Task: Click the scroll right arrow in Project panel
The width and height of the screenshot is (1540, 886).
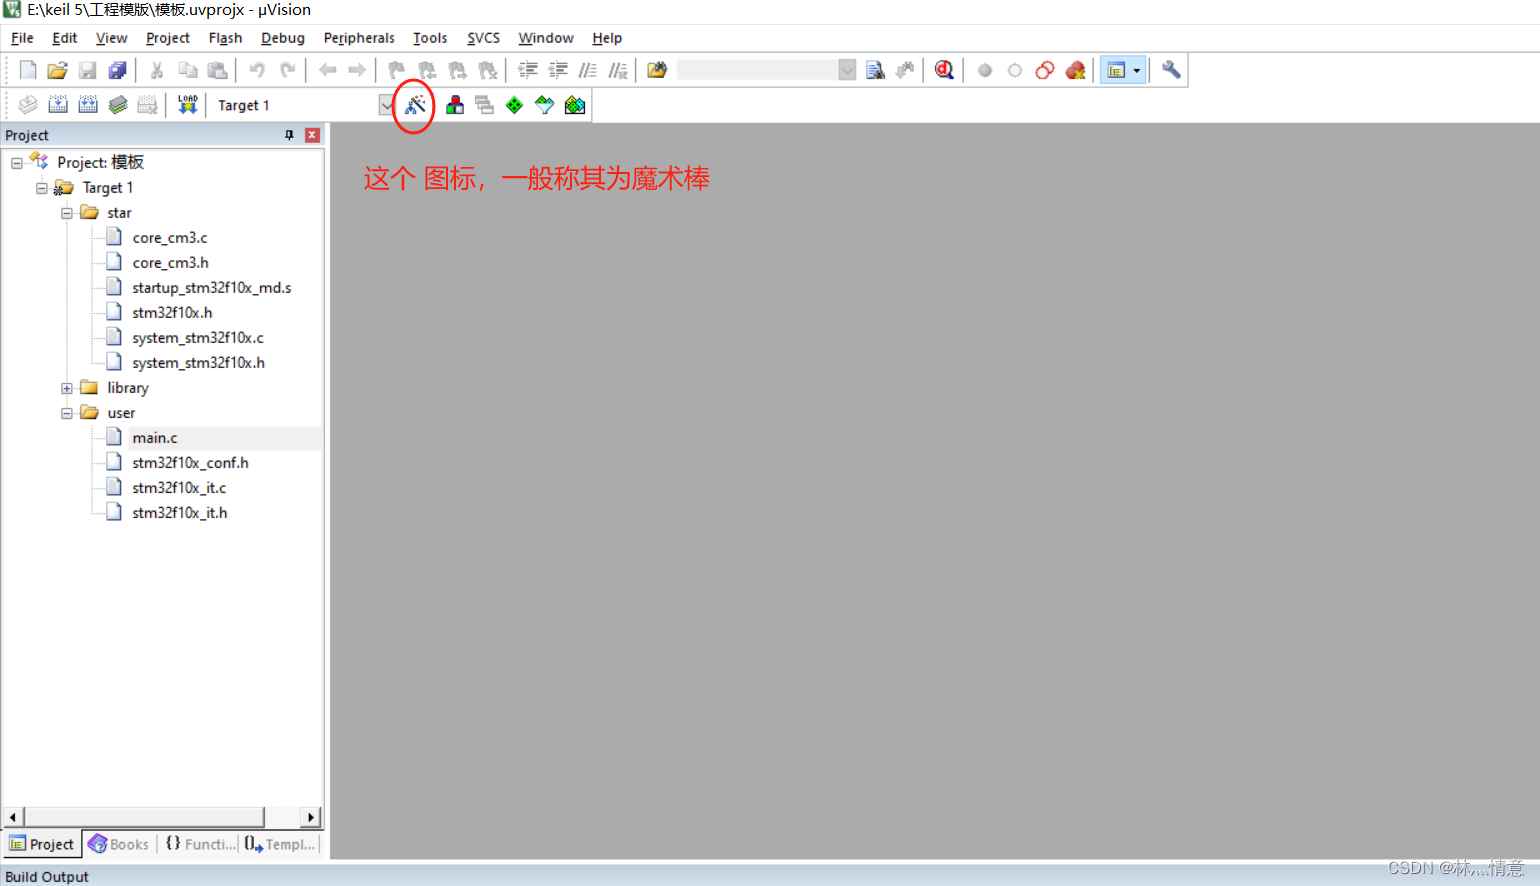Action: pos(311,817)
